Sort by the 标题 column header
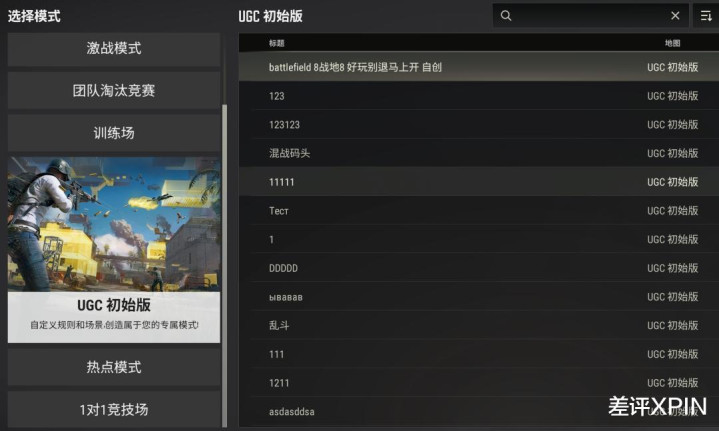 click(277, 43)
